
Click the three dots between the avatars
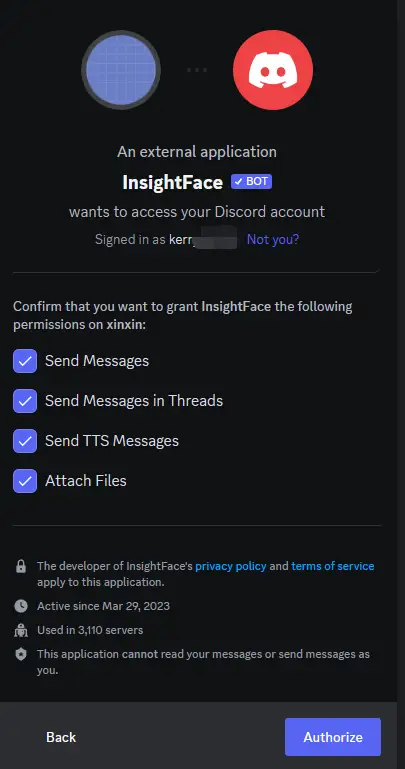coord(197,70)
